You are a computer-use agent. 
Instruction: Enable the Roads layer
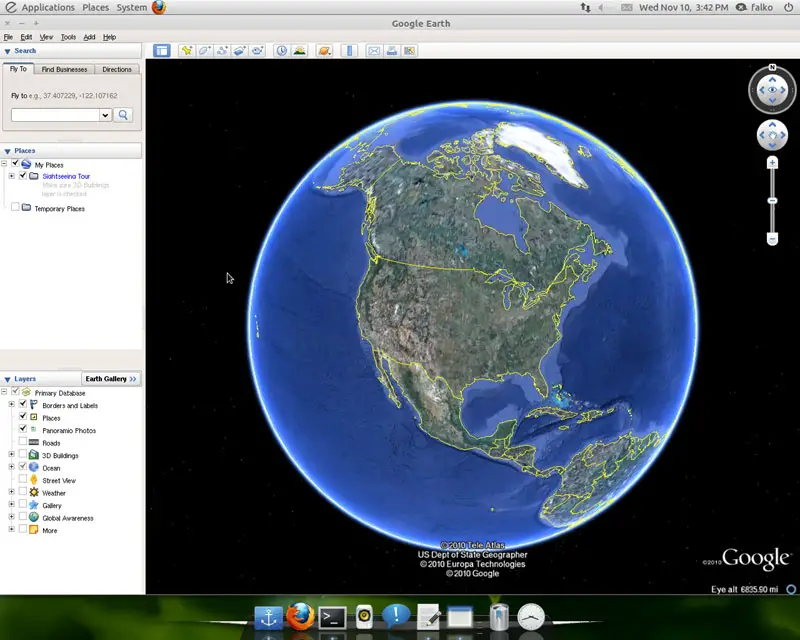click(x=23, y=441)
